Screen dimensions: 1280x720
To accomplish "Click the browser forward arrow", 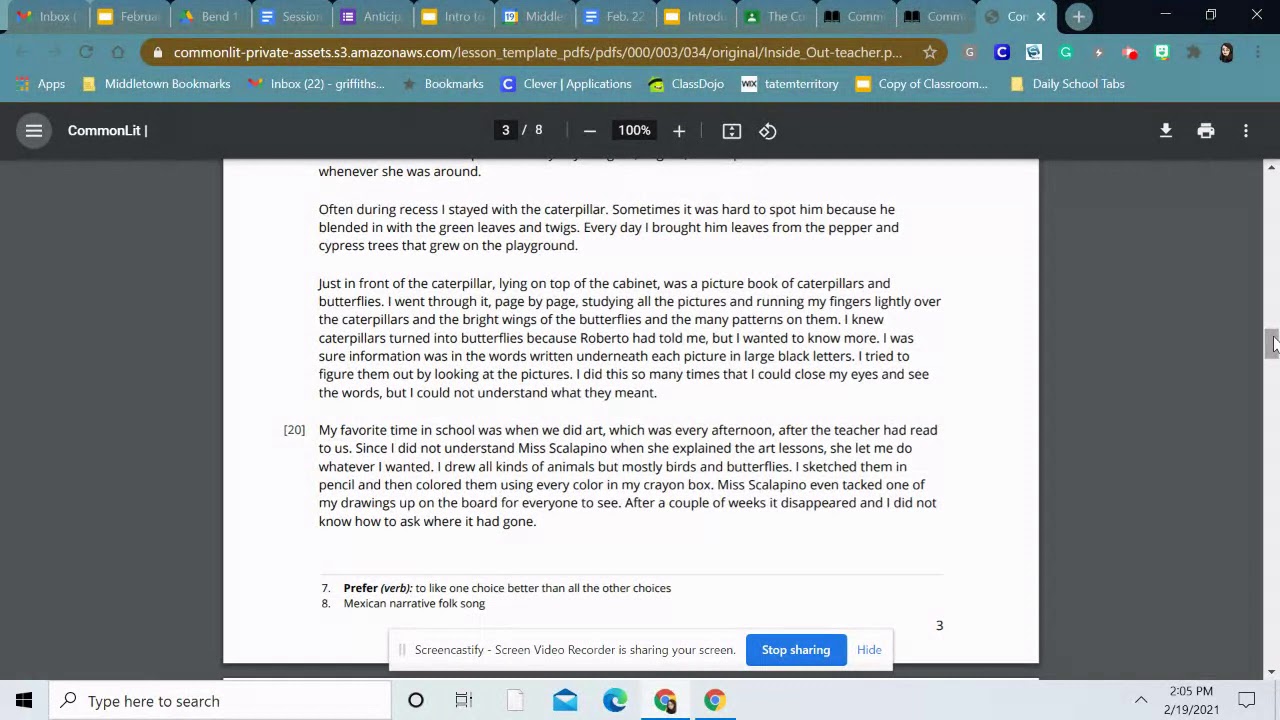I will click(54, 52).
